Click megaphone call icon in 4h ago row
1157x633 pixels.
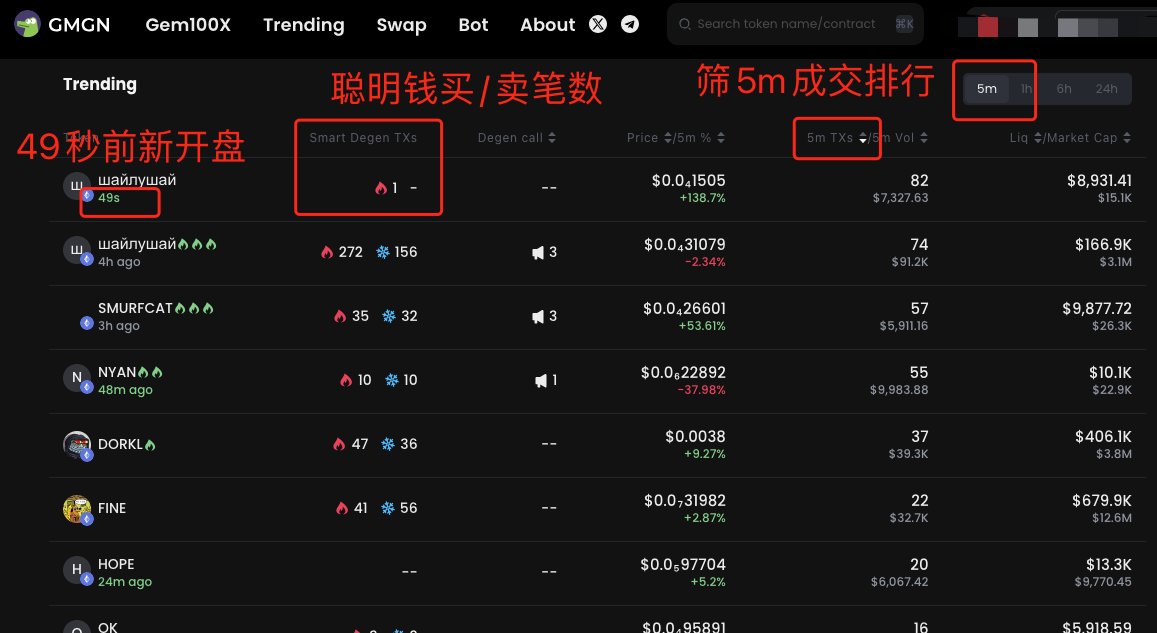pyautogui.click(x=538, y=252)
